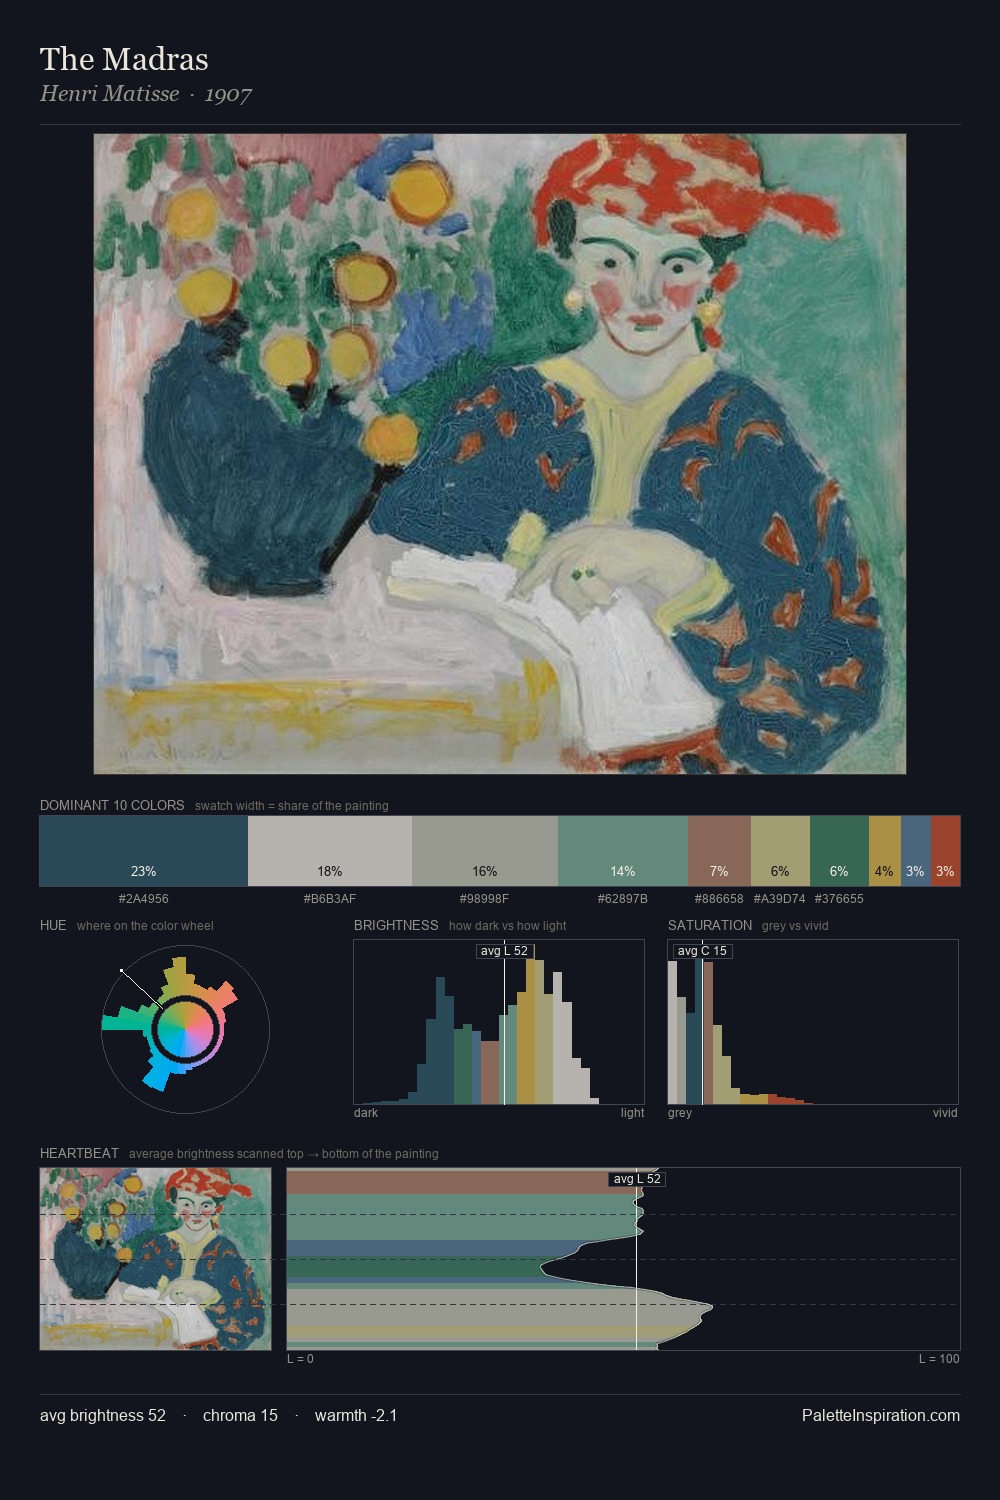This screenshot has width=1000, height=1500.
Task: Click hex code #98998F
Action: [485, 899]
